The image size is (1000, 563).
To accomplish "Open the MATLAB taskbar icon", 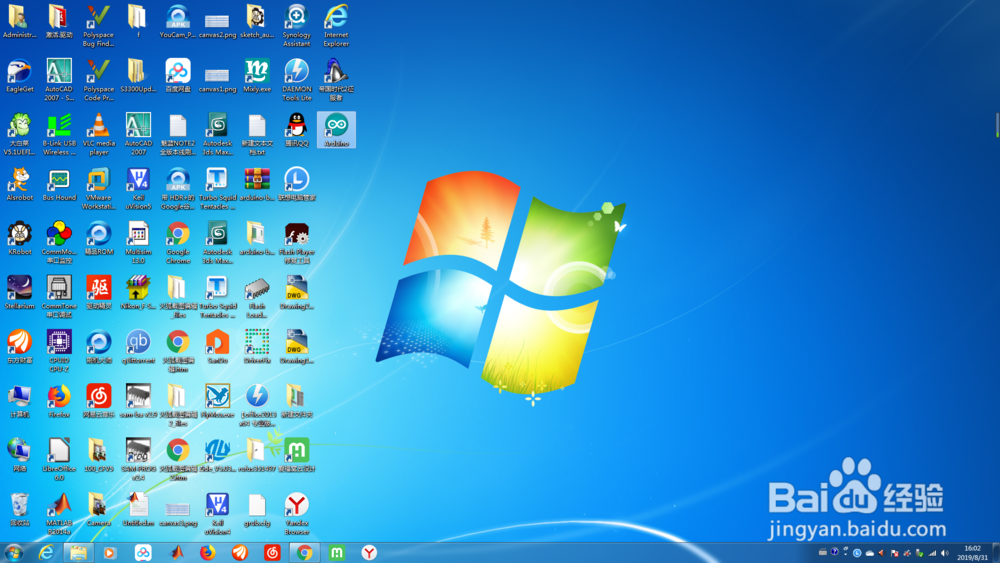I will pyautogui.click(x=177, y=553).
